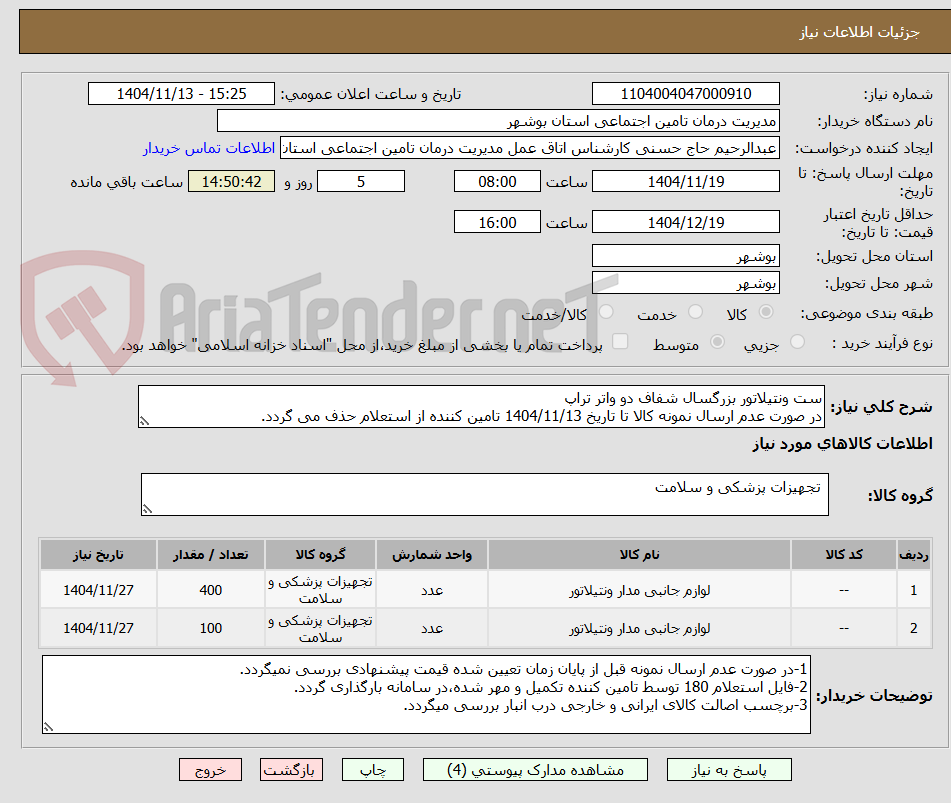
Task: Click the days remaining field showing 5
Action: [361, 181]
